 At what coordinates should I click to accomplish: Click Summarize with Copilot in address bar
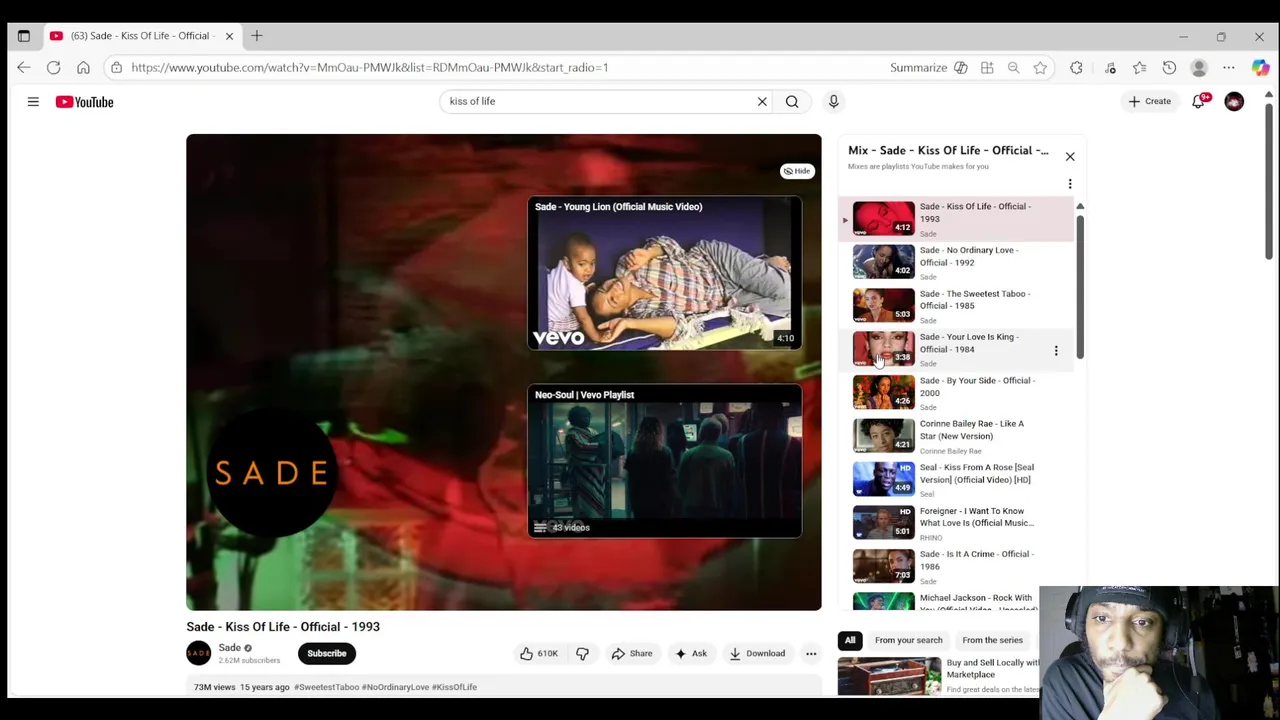point(928,67)
